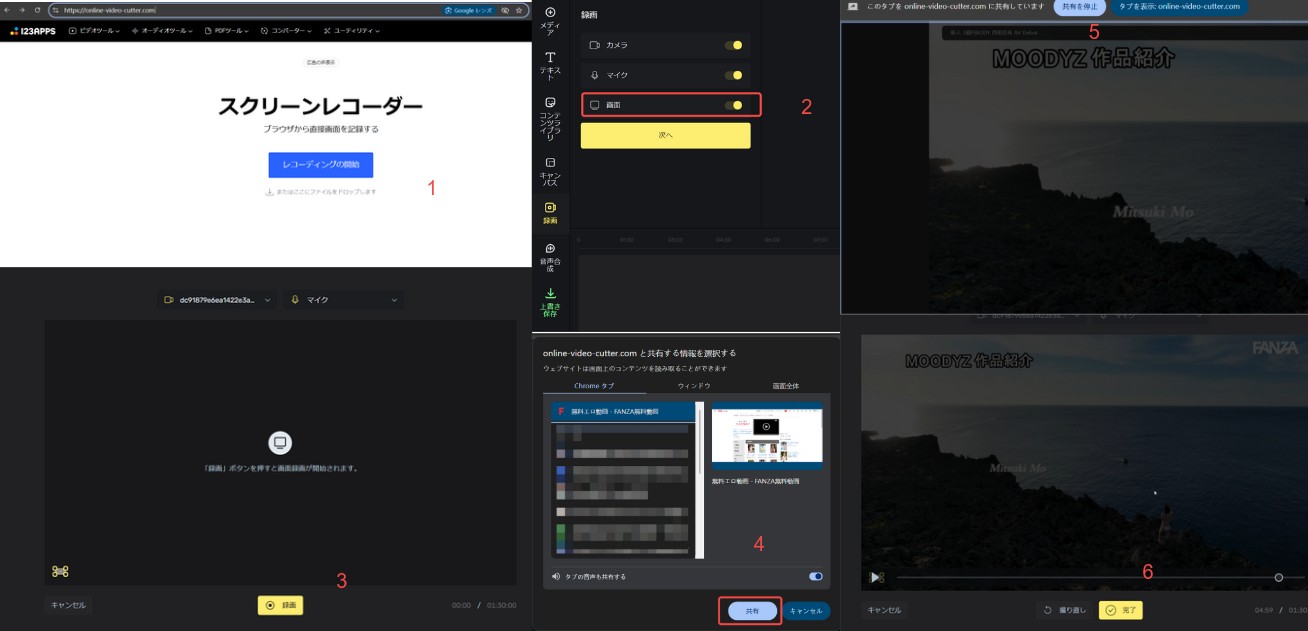The image size is (1308, 631).
Task: Click the recorded video progress slider handle
Action: pos(1279,577)
